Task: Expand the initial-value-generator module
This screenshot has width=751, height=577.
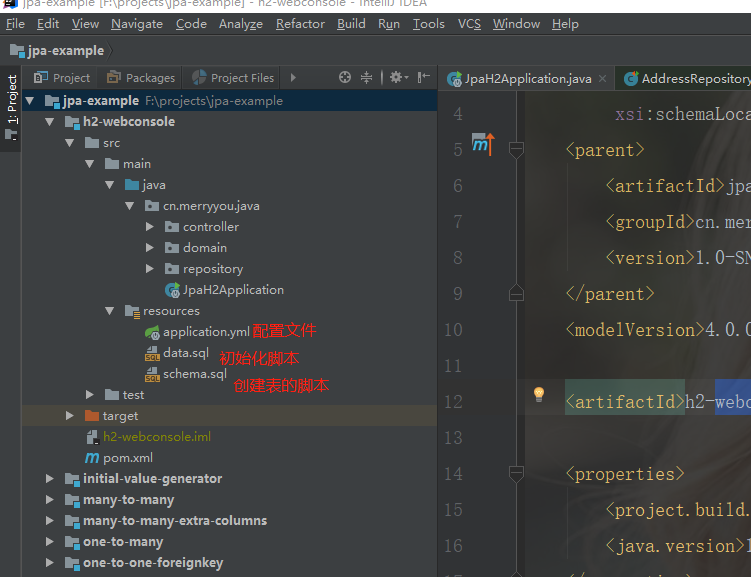Action: (49, 478)
